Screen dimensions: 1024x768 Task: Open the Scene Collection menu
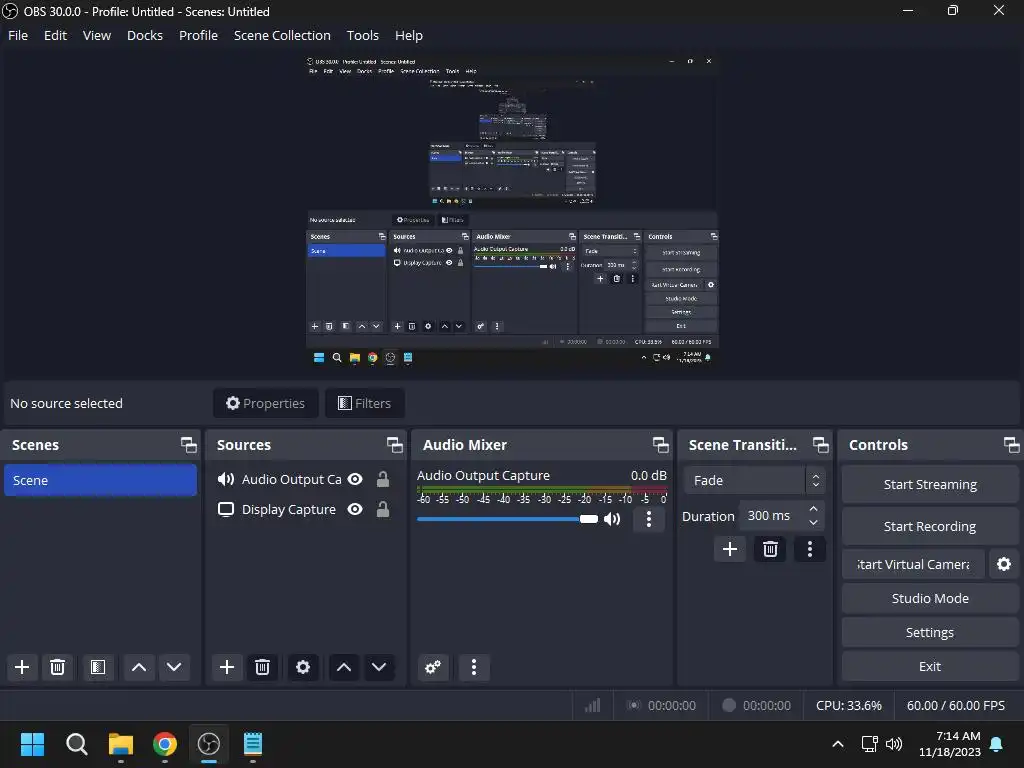(282, 35)
